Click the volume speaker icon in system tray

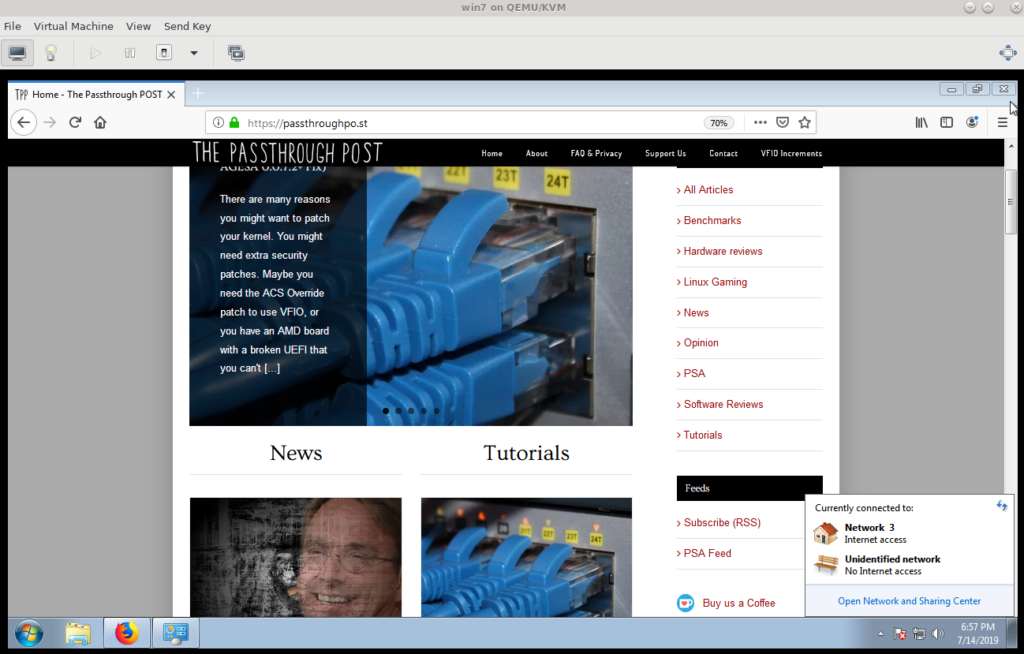pos(937,633)
